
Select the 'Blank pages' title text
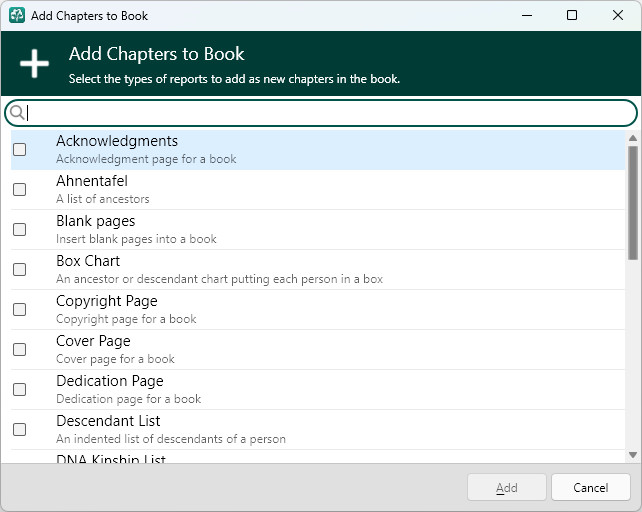click(96, 221)
